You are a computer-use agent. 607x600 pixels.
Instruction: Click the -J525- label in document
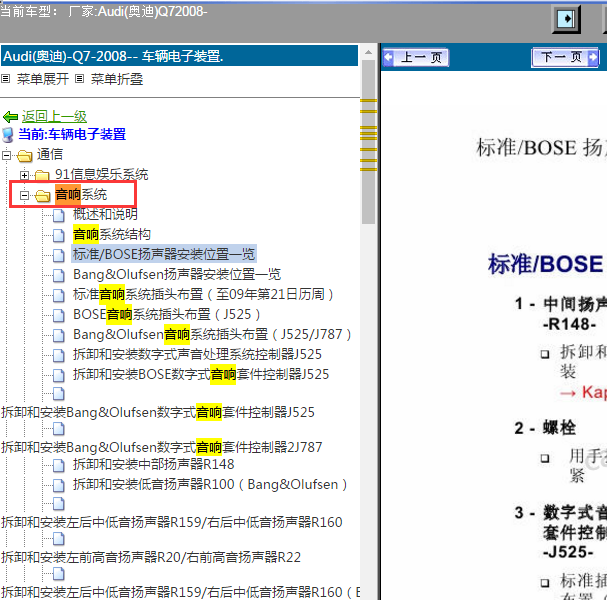568,552
